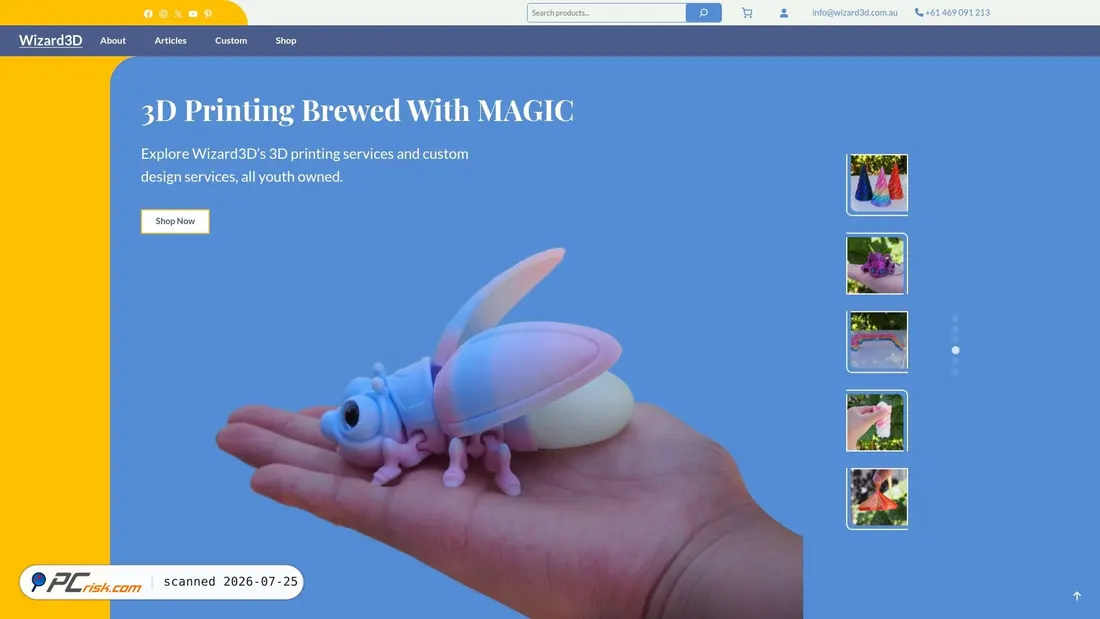Open the Shop menu item
The image size is (1100, 619).
tap(286, 41)
